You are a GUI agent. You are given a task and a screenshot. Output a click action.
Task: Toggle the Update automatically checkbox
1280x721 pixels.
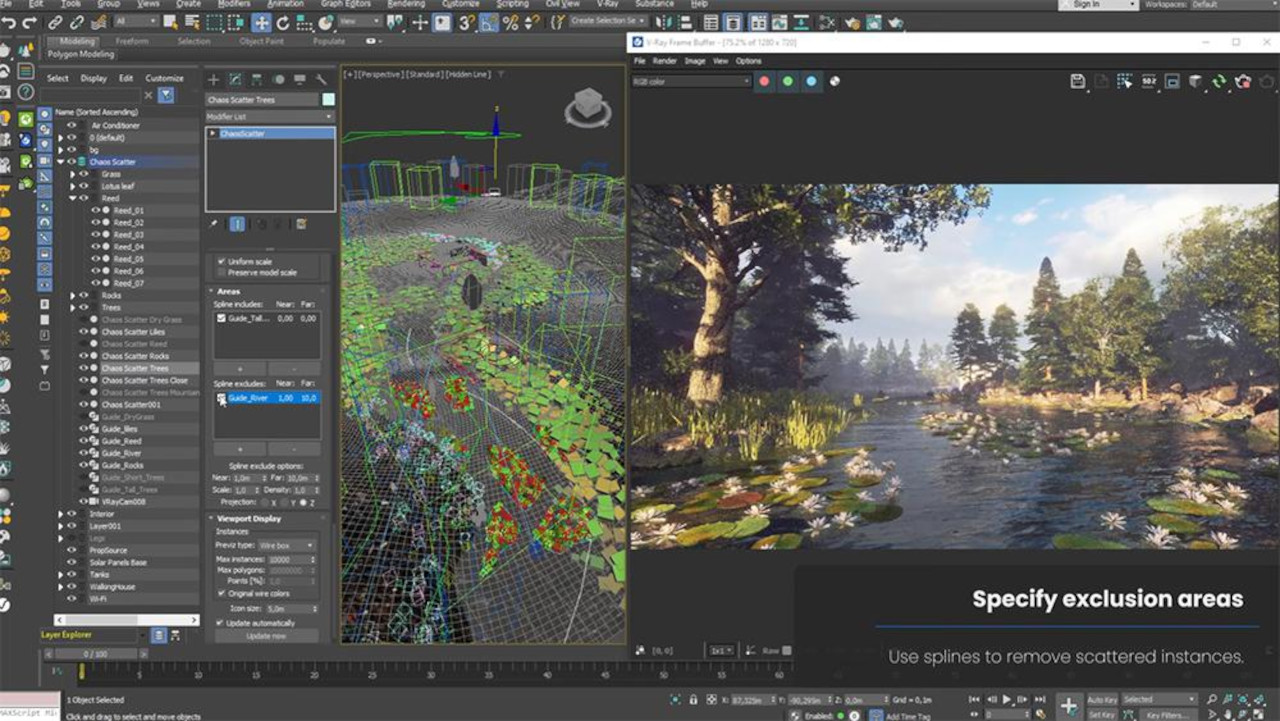point(222,623)
